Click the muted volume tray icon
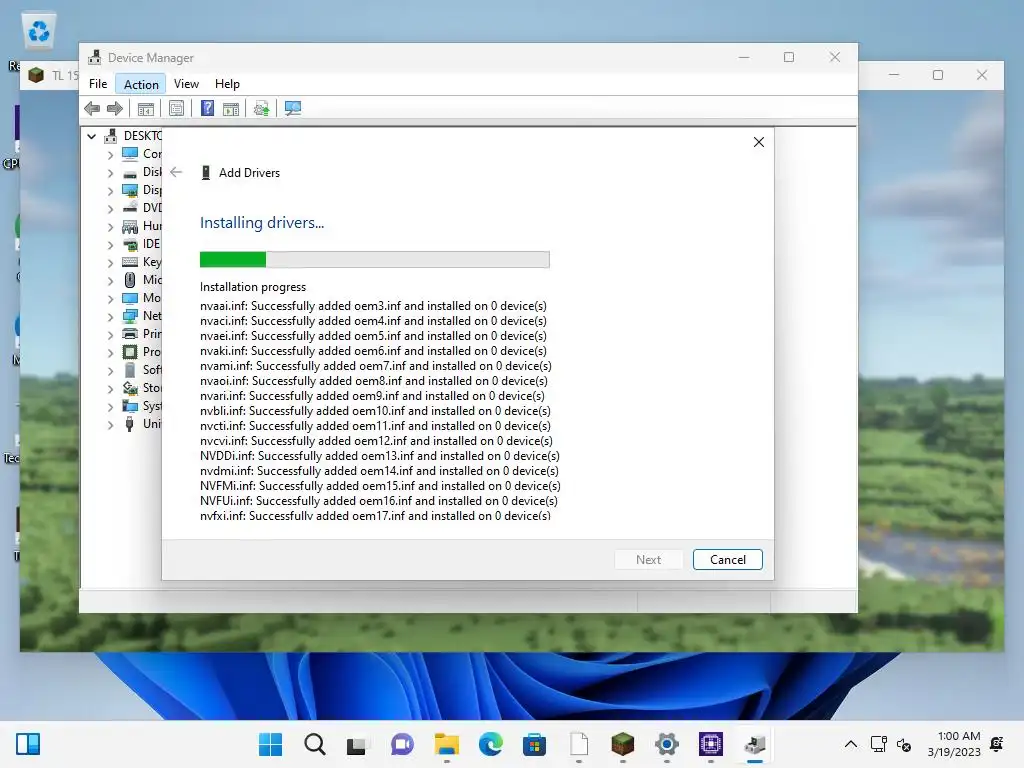The height and width of the screenshot is (768, 1024). pyautogui.click(x=904, y=744)
